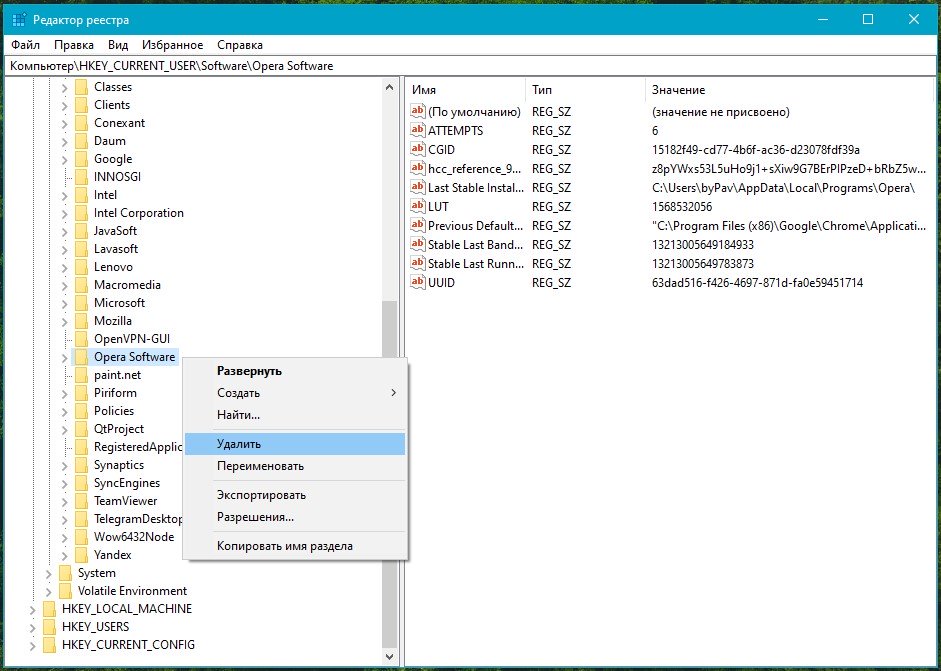Click the folder icon next to Conexant
Image resolution: width=941 pixels, height=671 pixels.
click(x=82, y=123)
